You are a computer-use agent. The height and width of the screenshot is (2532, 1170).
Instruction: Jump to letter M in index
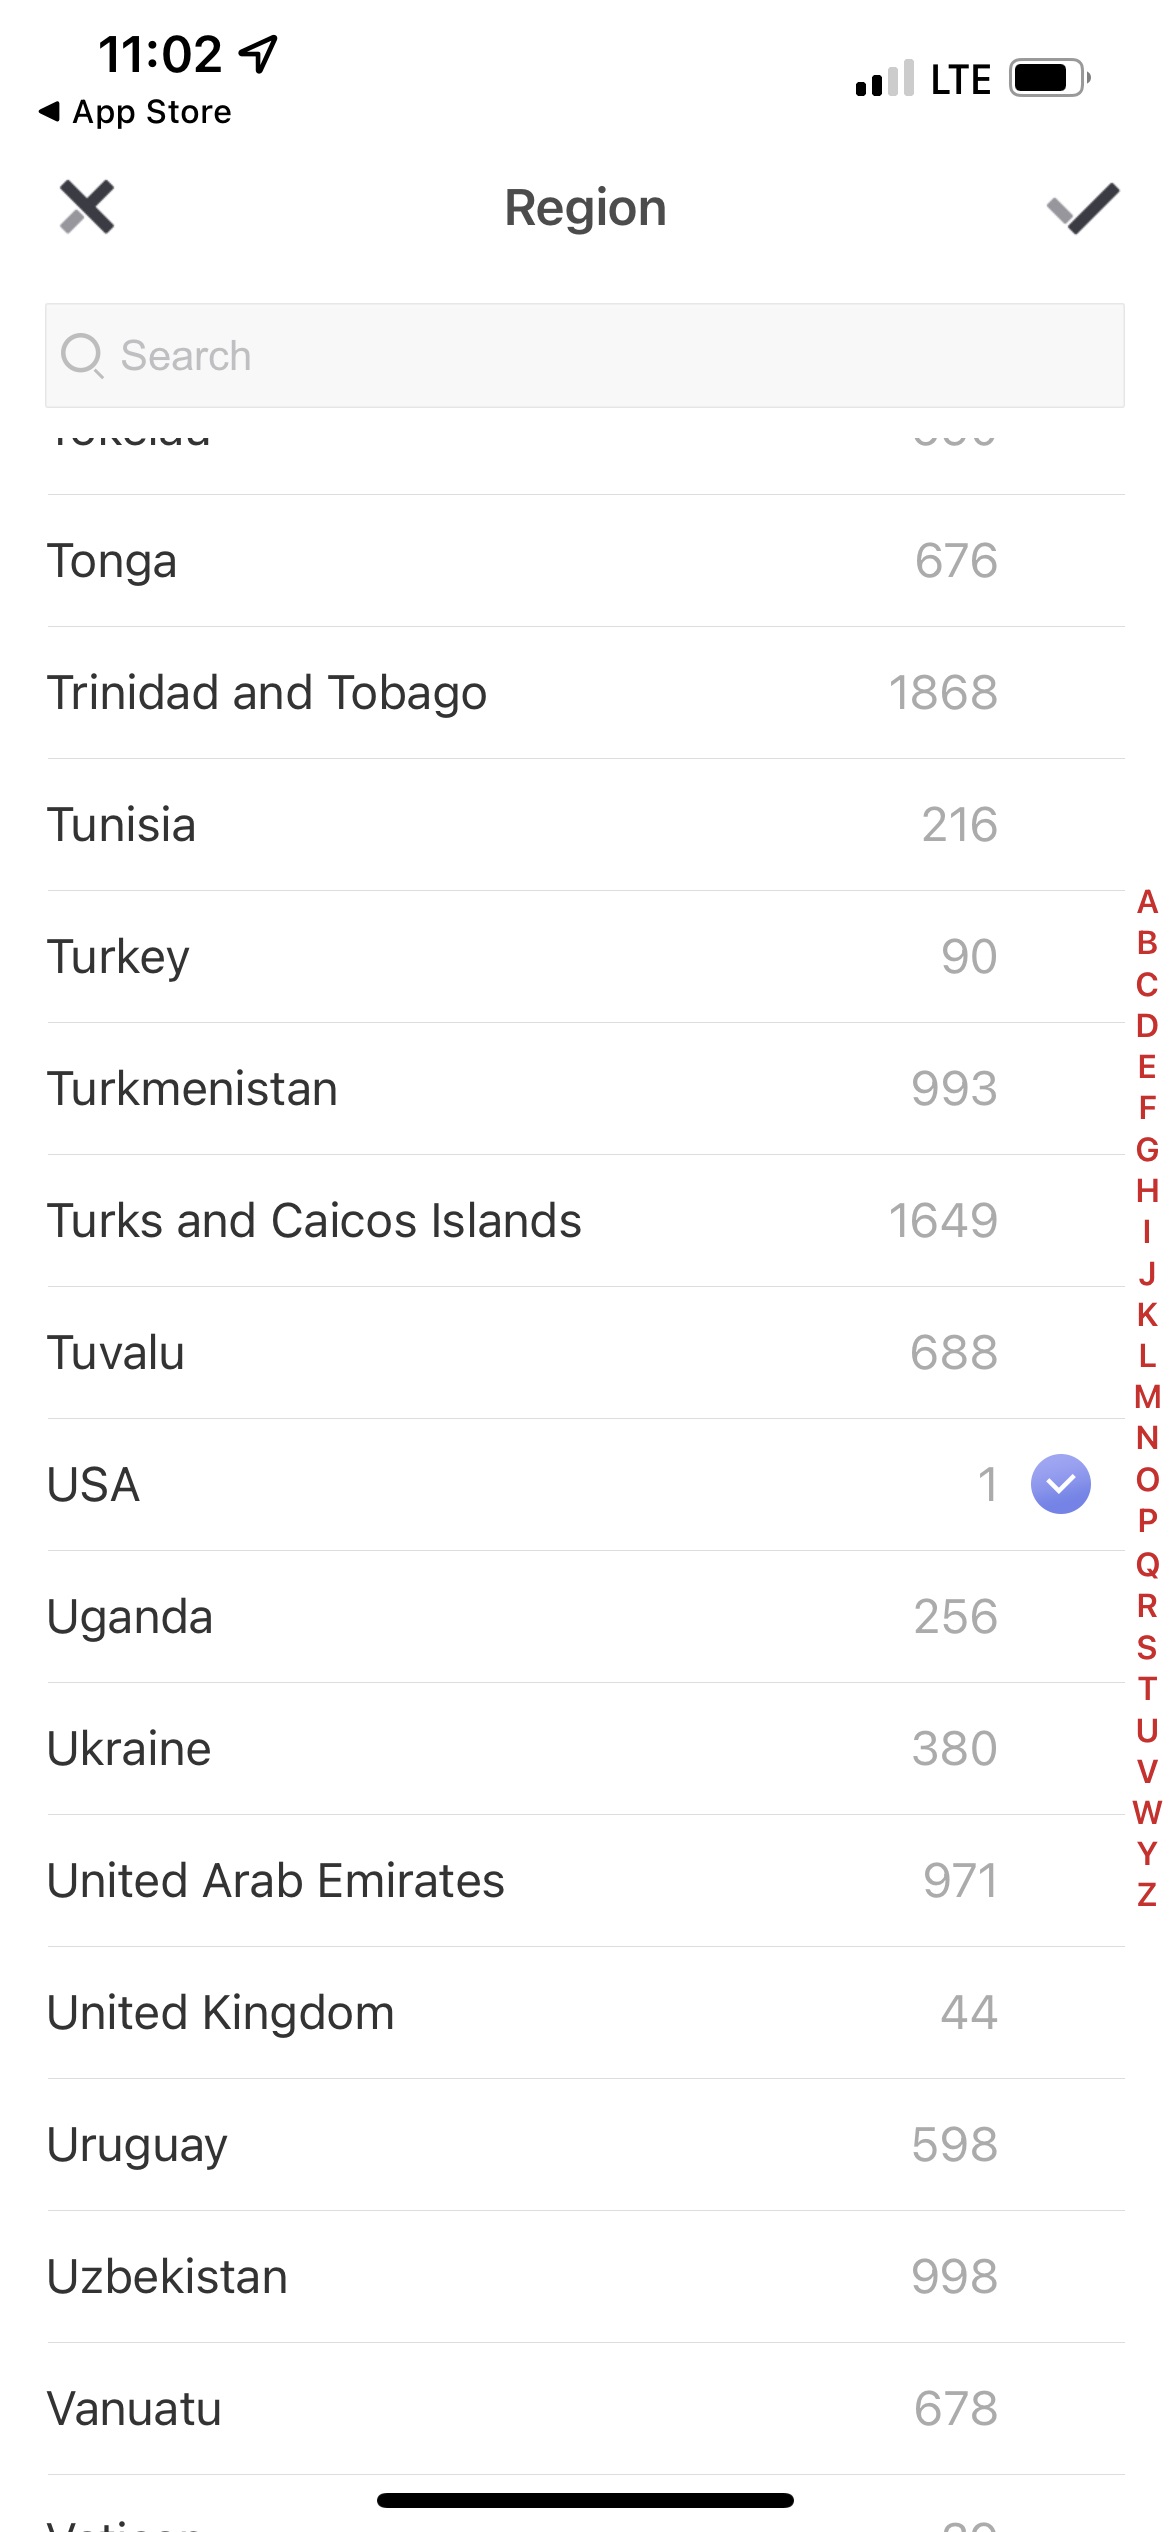click(x=1147, y=1396)
